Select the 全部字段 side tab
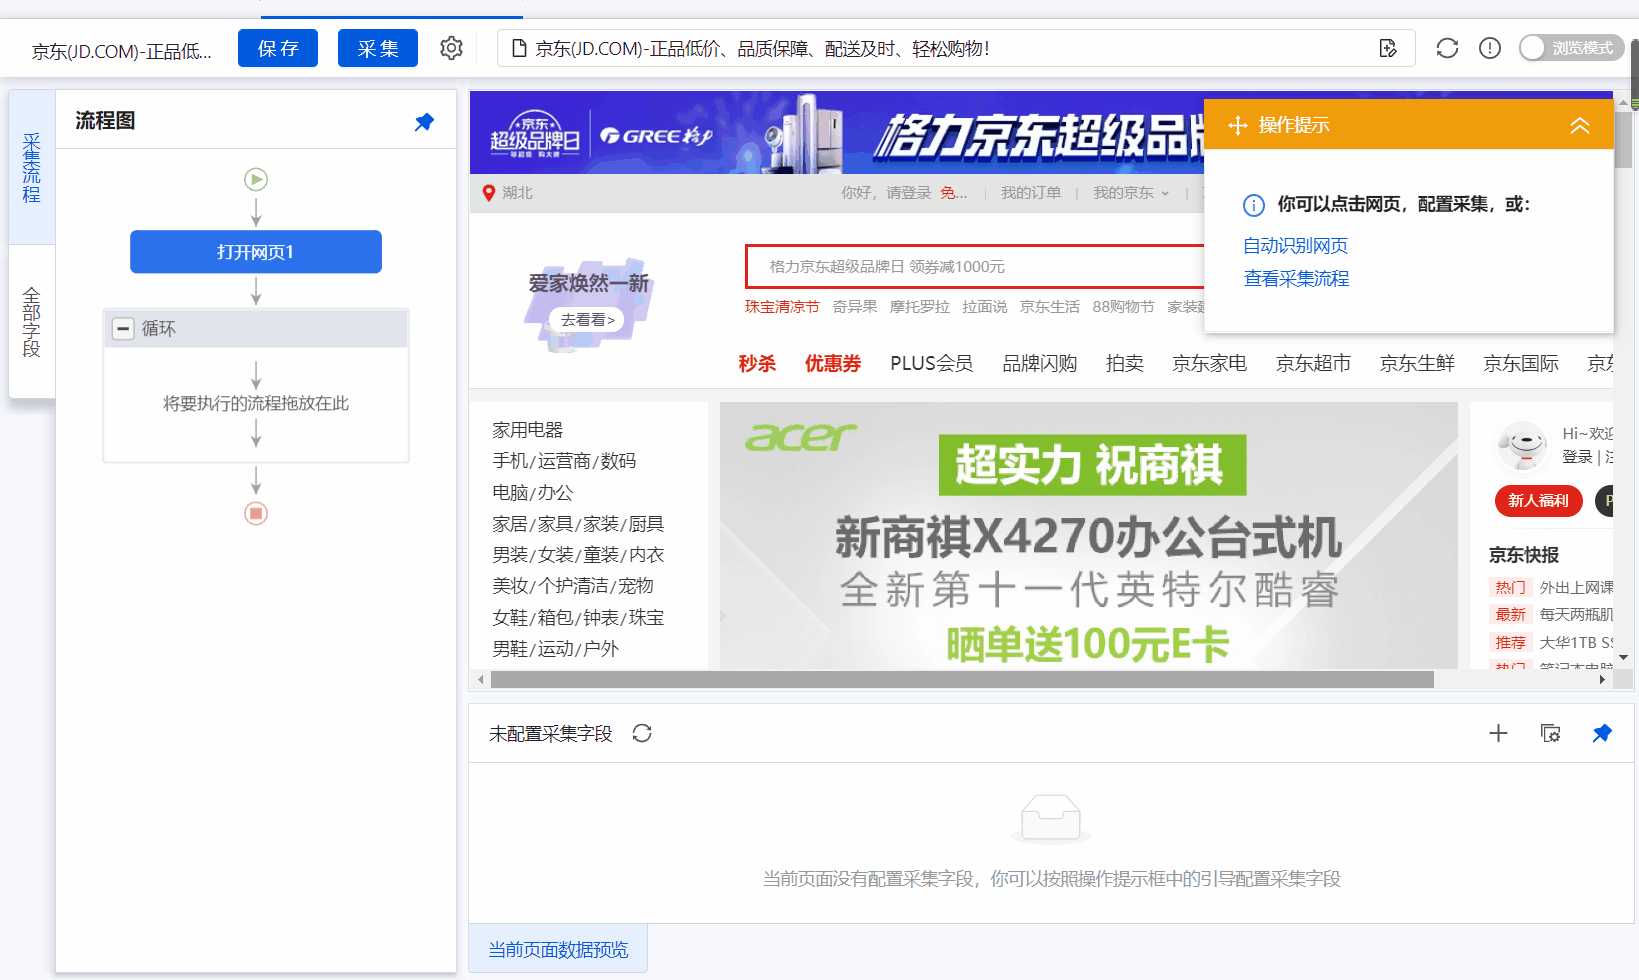The width and height of the screenshot is (1639, 980). 32,322
